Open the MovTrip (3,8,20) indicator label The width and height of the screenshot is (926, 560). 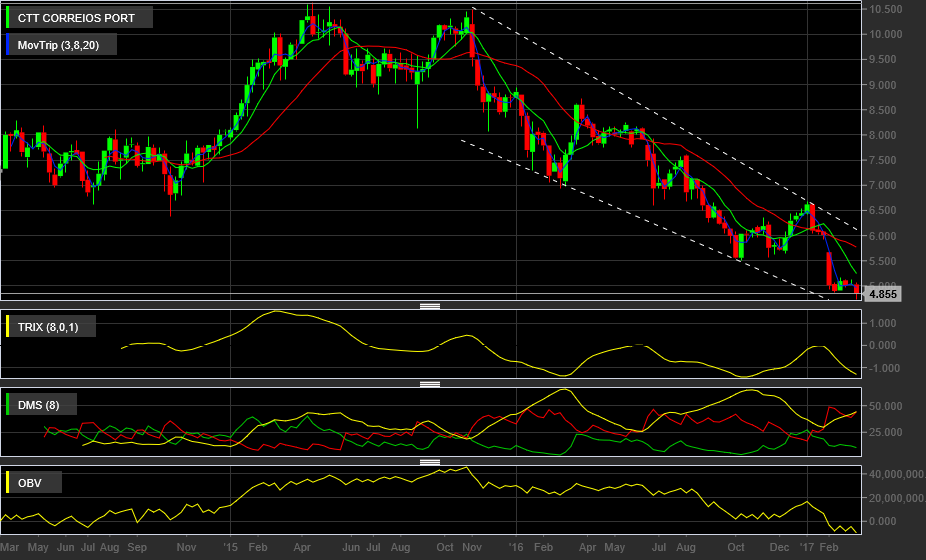61,45
